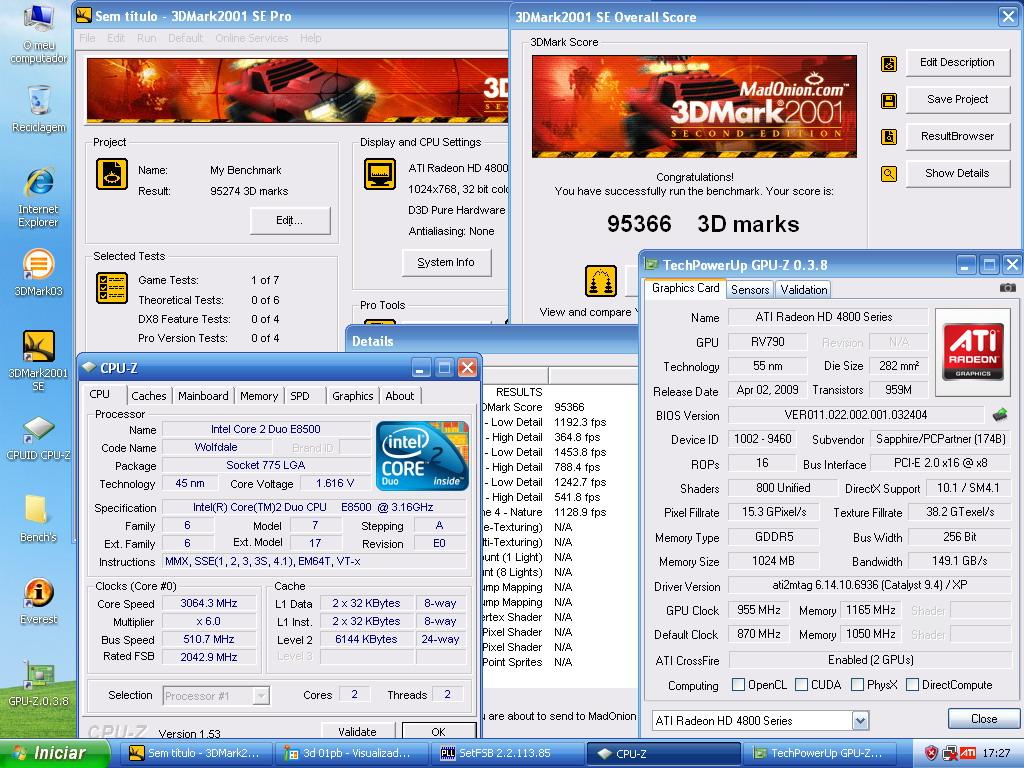Toggle the CUDA checkbox in GPU-Z
Image resolution: width=1024 pixels, height=768 pixels.
tap(801, 684)
